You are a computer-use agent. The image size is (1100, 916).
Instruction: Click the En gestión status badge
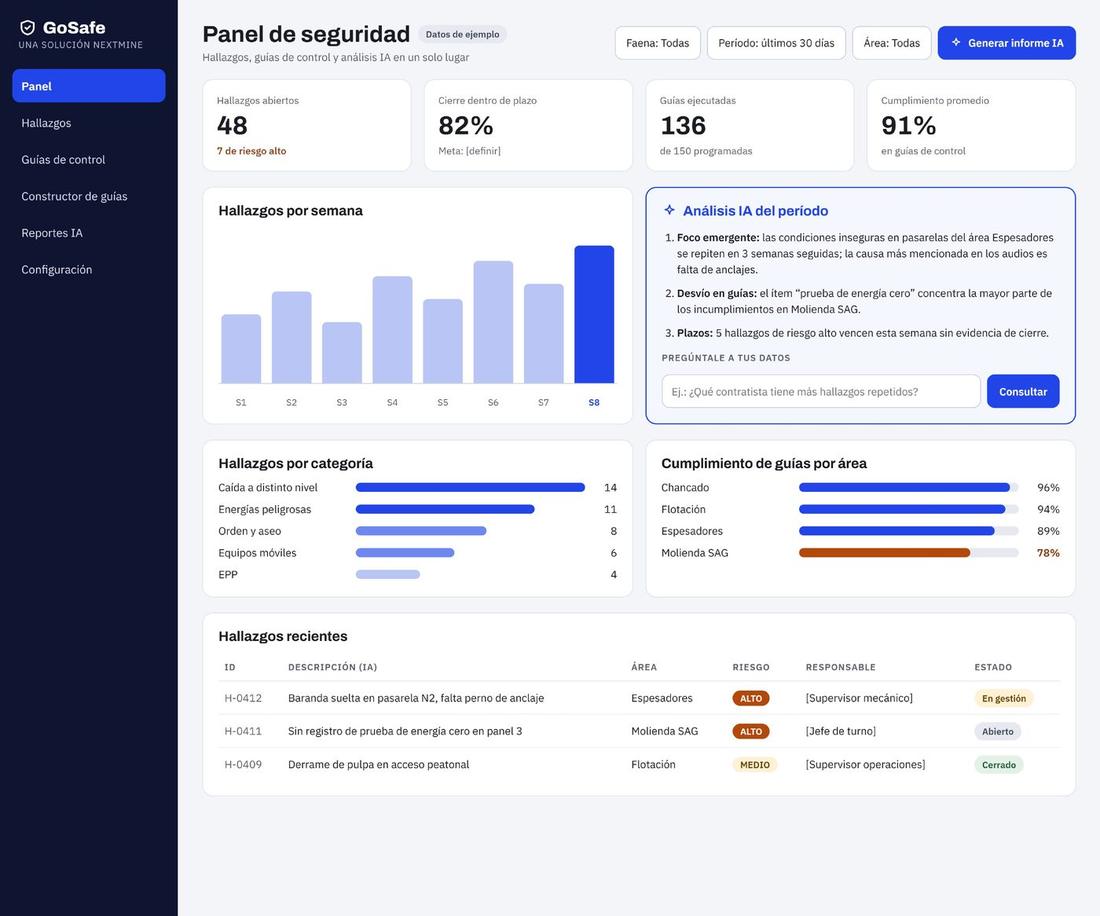1003,698
